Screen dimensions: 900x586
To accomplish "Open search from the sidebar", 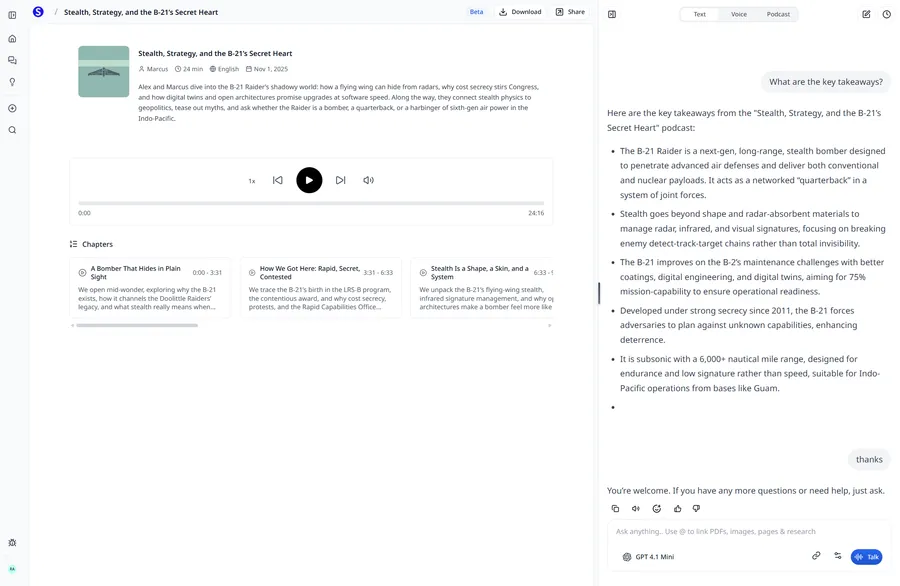I will [12, 130].
